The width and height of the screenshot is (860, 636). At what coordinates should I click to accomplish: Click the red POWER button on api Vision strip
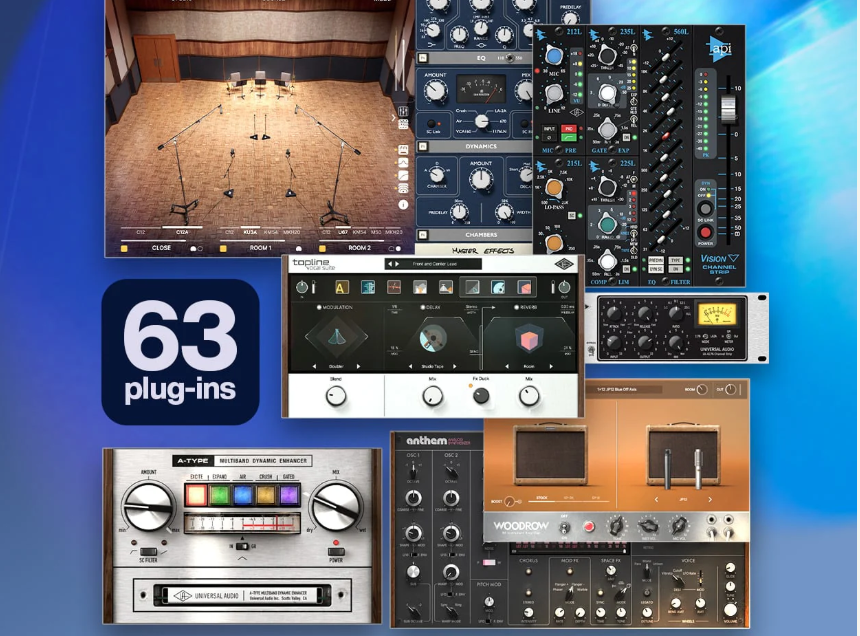click(x=705, y=232)
